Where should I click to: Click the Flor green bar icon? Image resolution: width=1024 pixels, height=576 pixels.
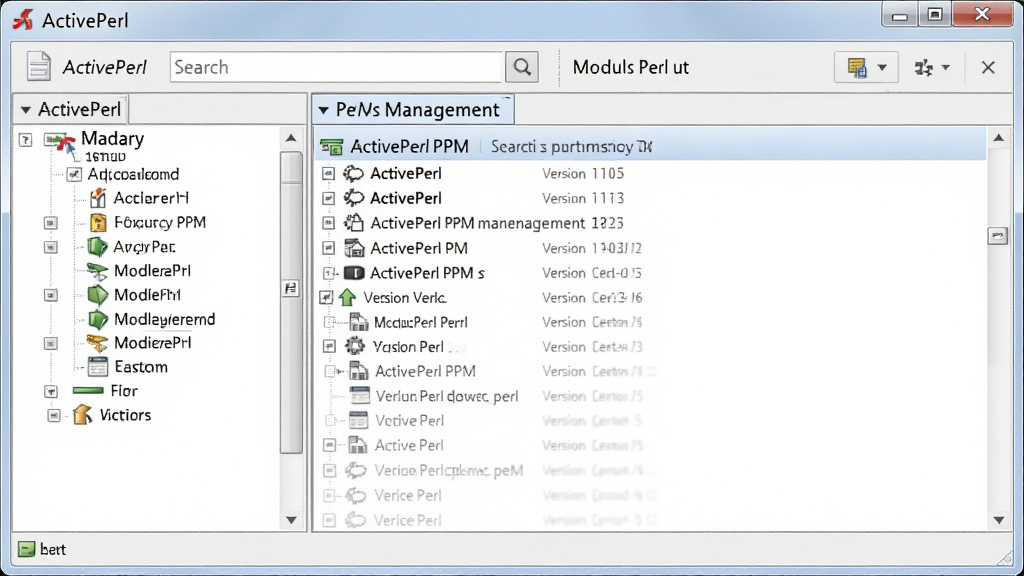pyautogui.click(x=88, y=391)
